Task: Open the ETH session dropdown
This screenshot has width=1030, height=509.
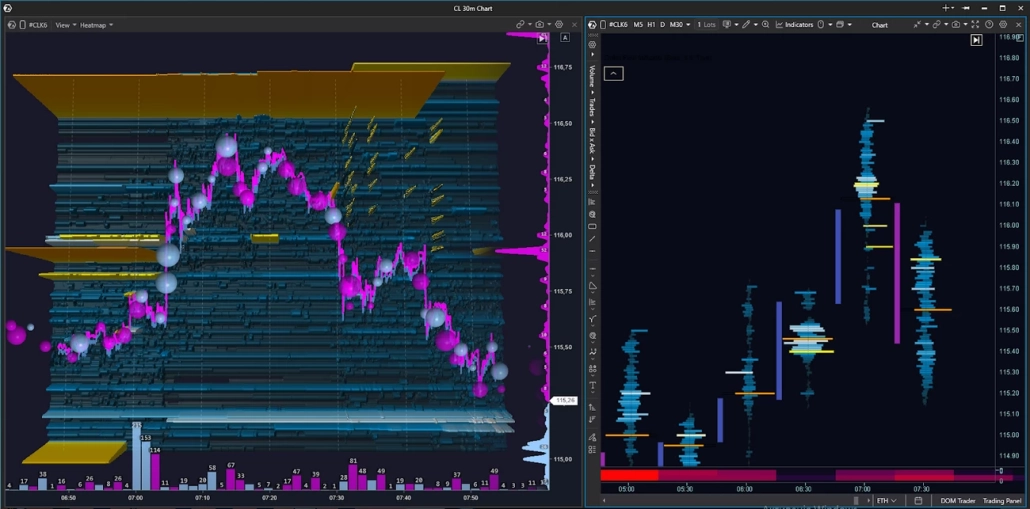Action: coord(886,501)
